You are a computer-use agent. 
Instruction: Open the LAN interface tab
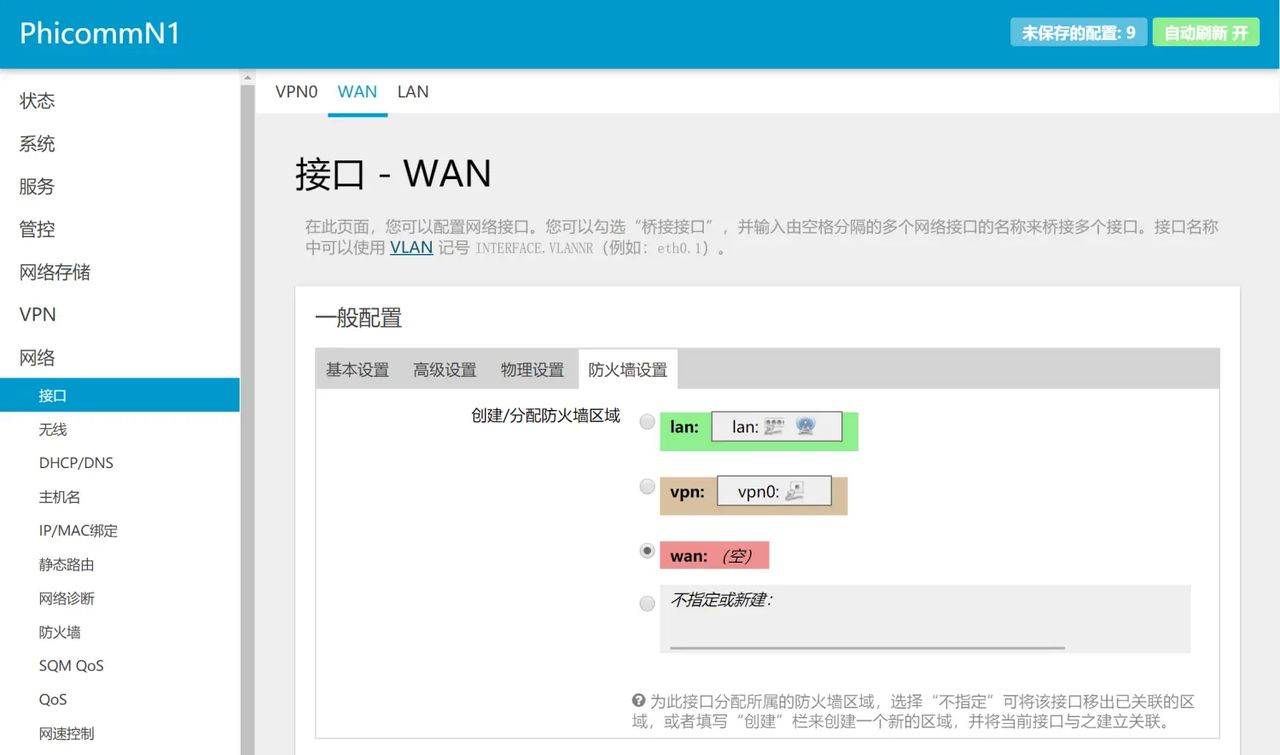coord(413,91)
